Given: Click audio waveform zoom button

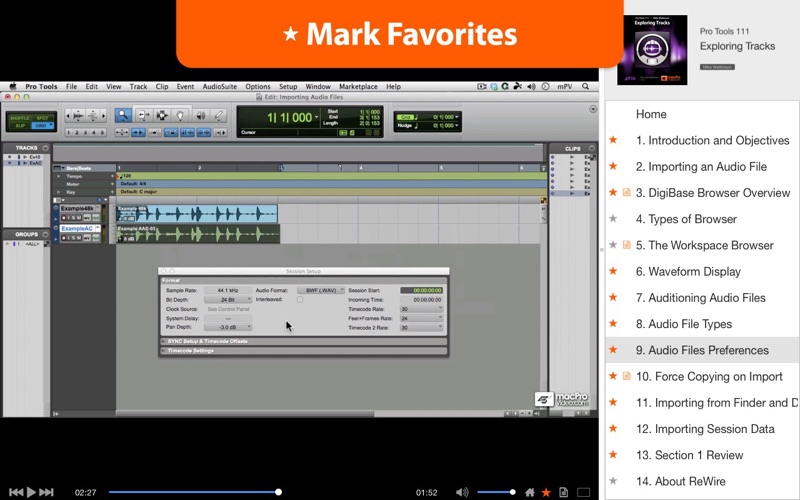Looking at the screenshot, I should 78,116.
